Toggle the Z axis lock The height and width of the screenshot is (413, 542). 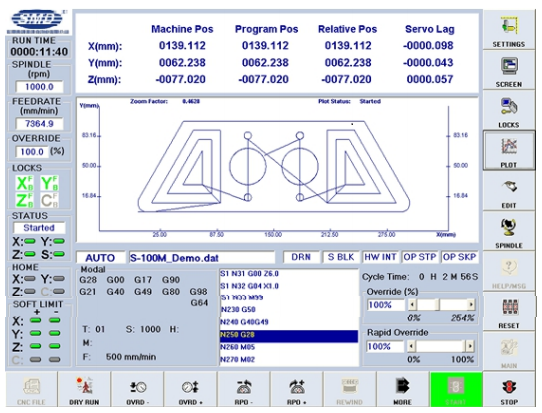(x=25, y=200)
